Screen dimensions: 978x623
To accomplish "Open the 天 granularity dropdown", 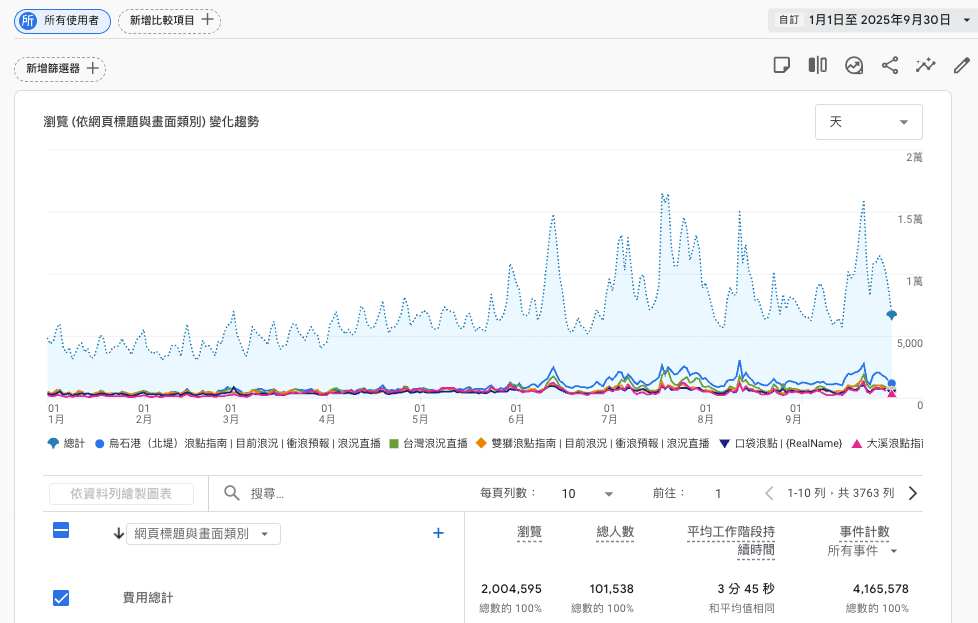I will coord(868,121).
